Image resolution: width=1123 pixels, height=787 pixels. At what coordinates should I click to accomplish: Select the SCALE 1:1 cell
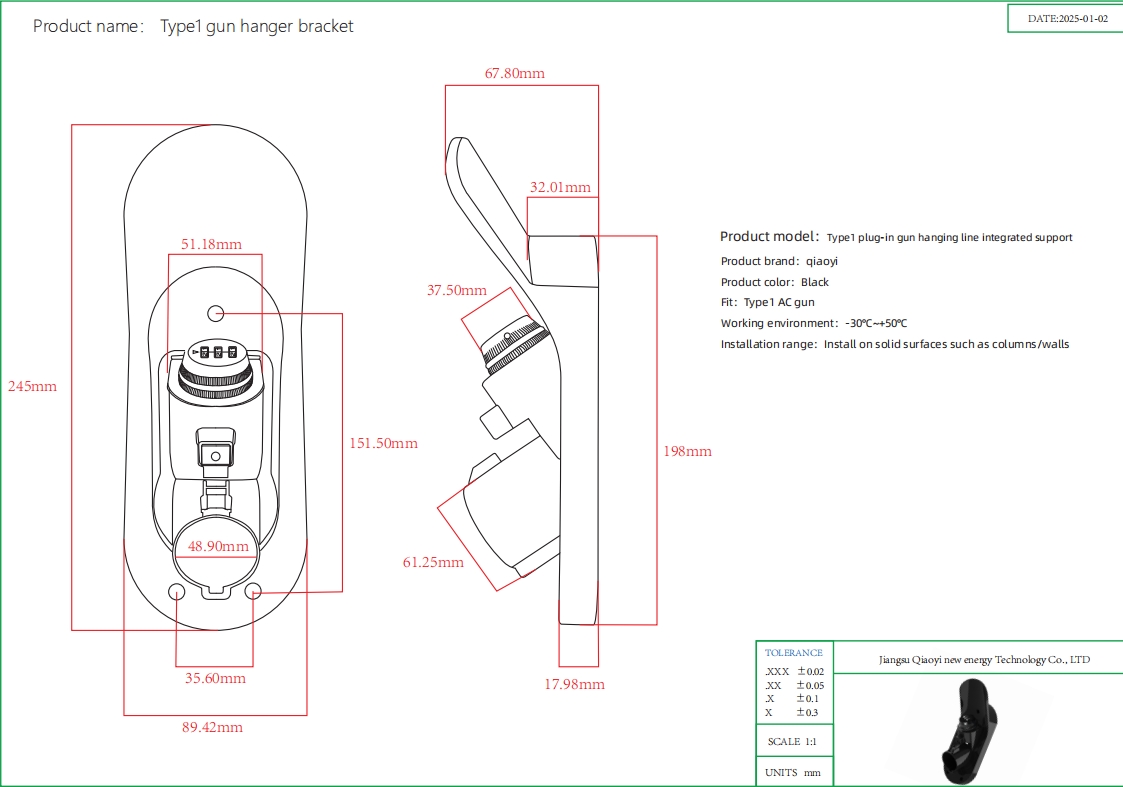click(793, 742)
